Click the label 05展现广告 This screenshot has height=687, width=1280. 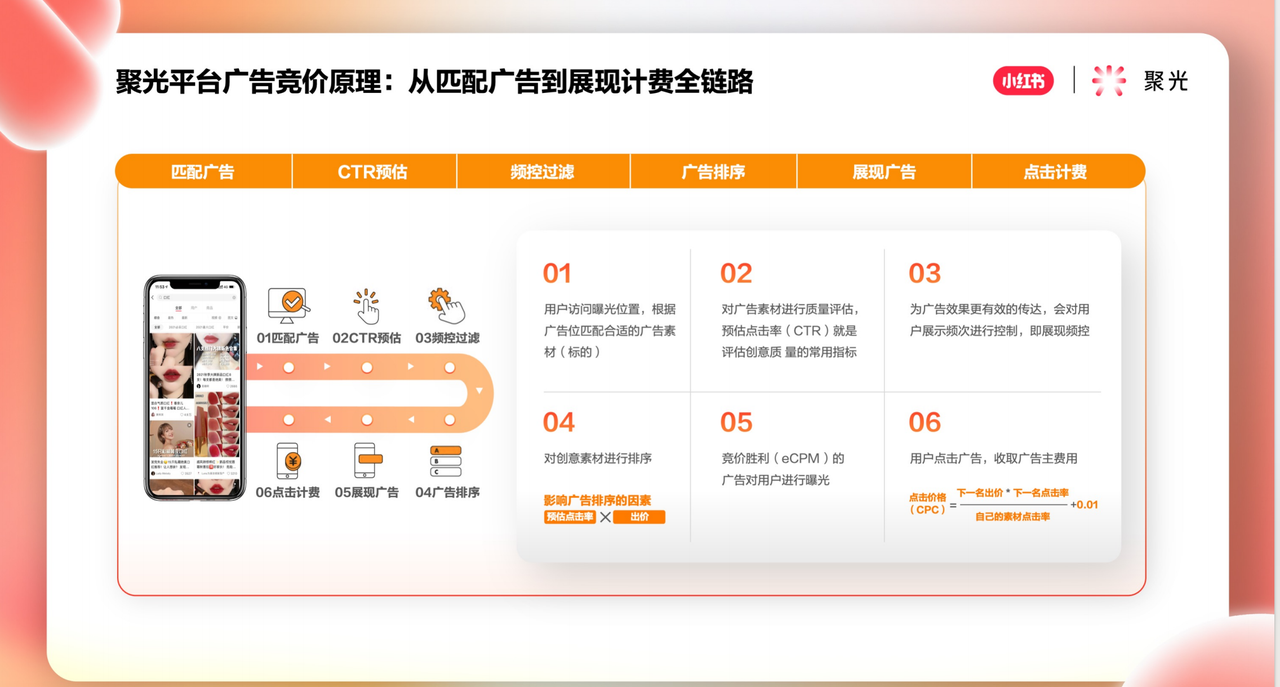pos(367,492)
